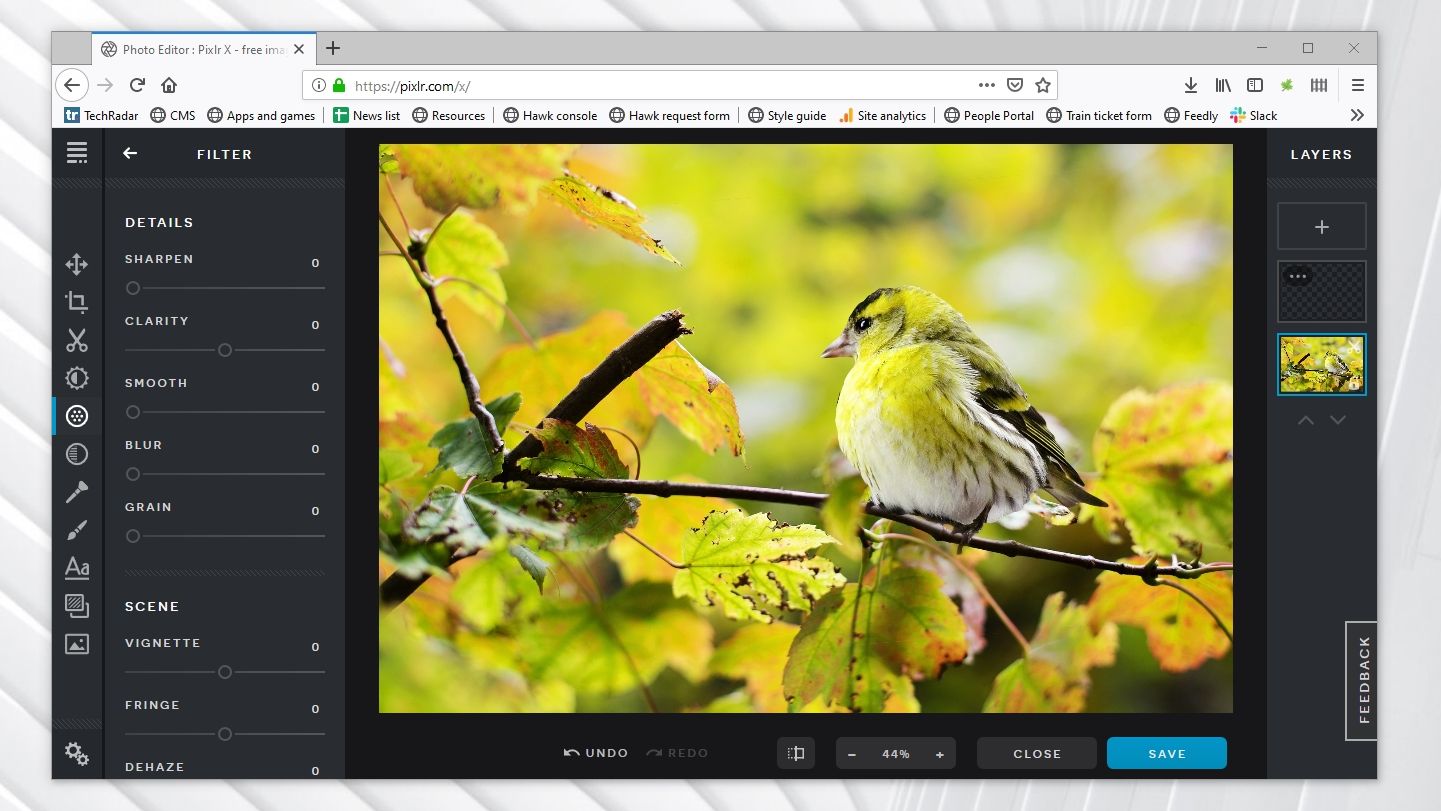Expand the top-left hamburger menu
The height and width of the screenshot is (811, 1441).
pyautogui.click(x=77, y=152)
